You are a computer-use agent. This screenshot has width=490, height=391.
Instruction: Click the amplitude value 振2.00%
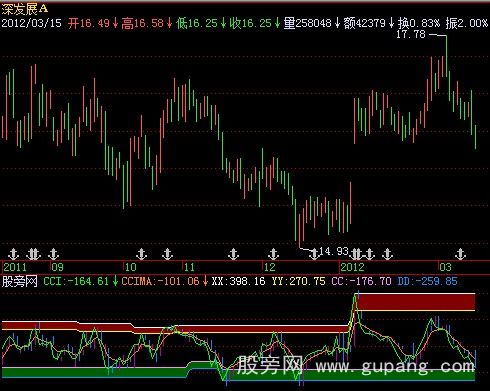pyautogui.click(x=467, y=23)
